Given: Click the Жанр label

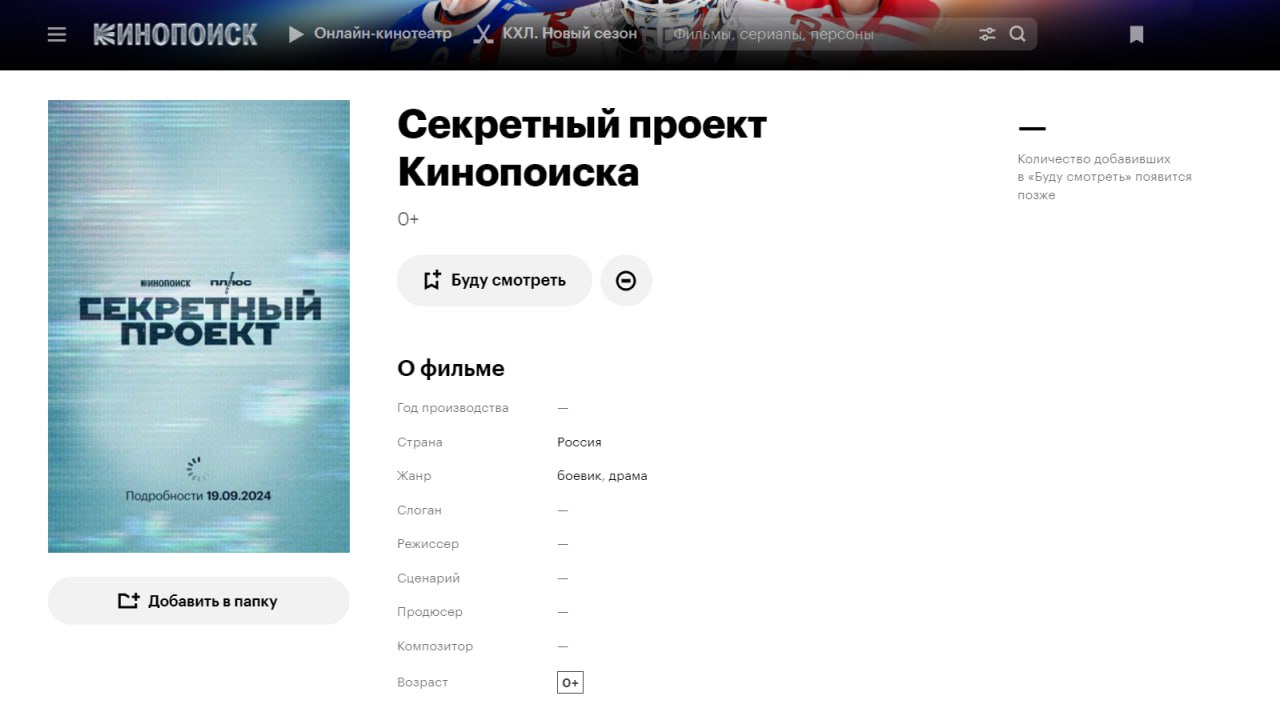Looking at the screenshot, I should (x=414, y=476).
